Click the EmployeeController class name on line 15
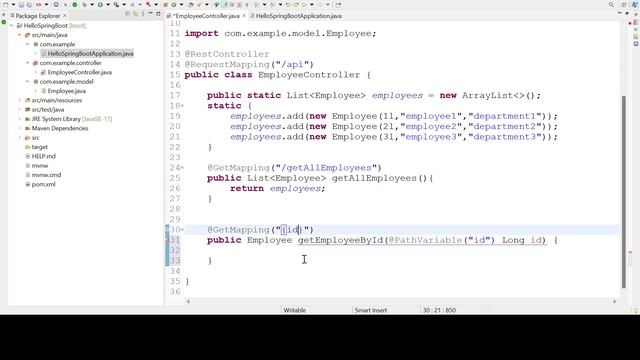The height and width of the screenshot is (360, 640). pos(309,75)
